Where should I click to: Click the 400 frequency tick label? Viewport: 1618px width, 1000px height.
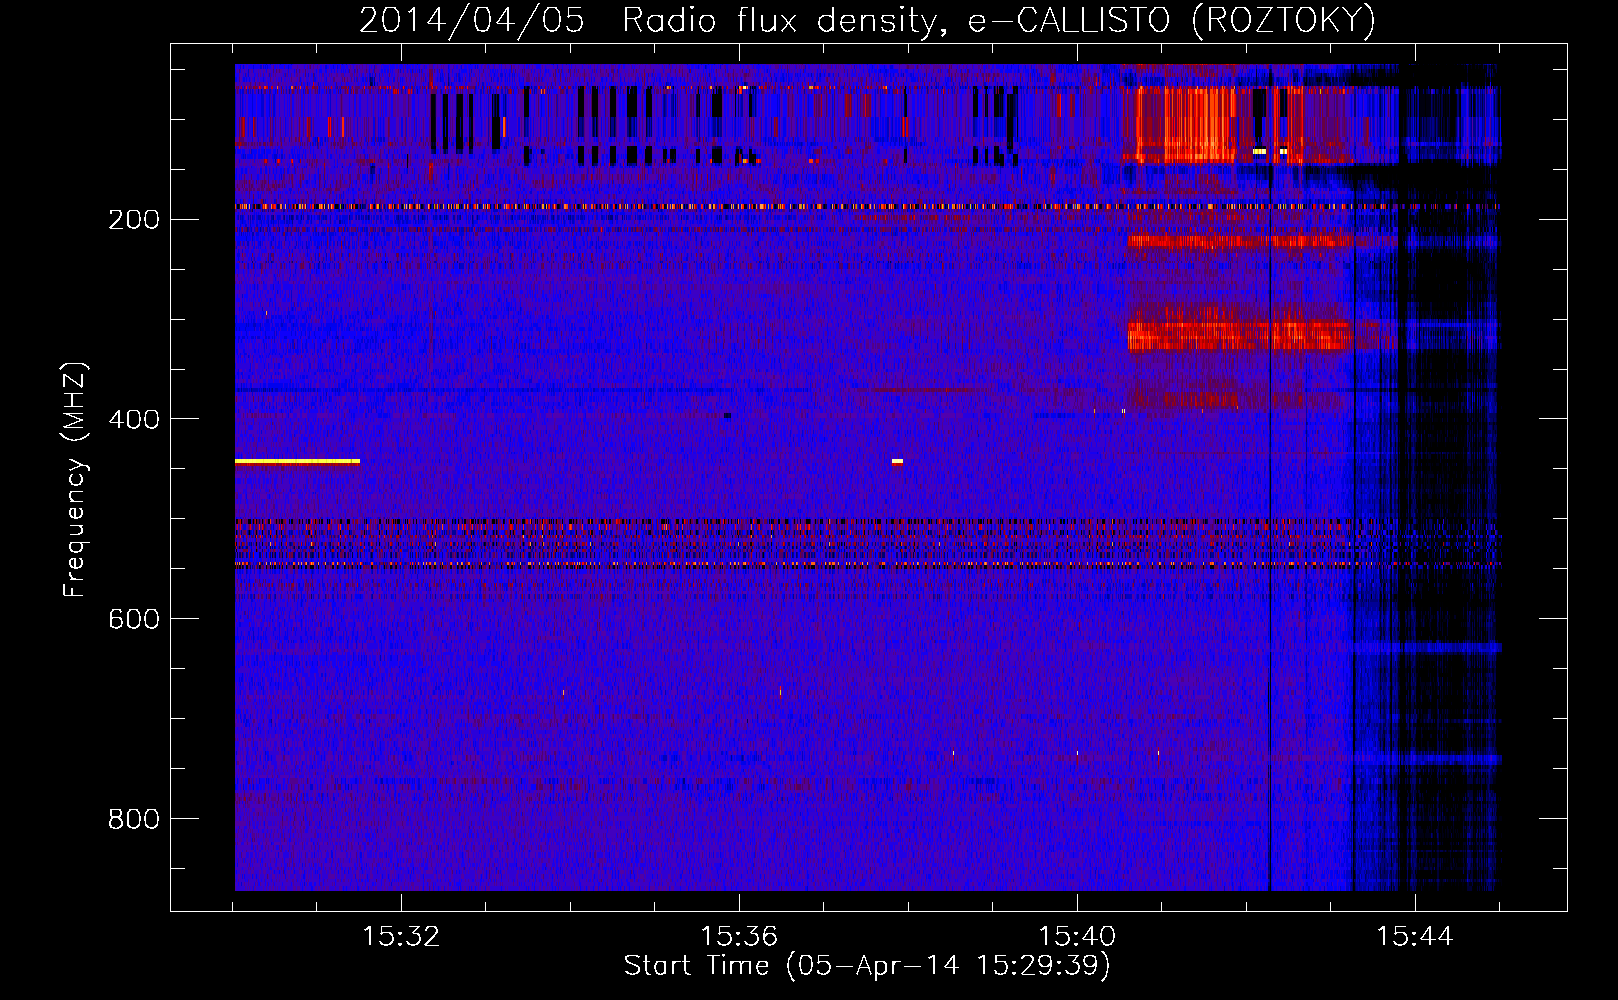pos(134,420)
